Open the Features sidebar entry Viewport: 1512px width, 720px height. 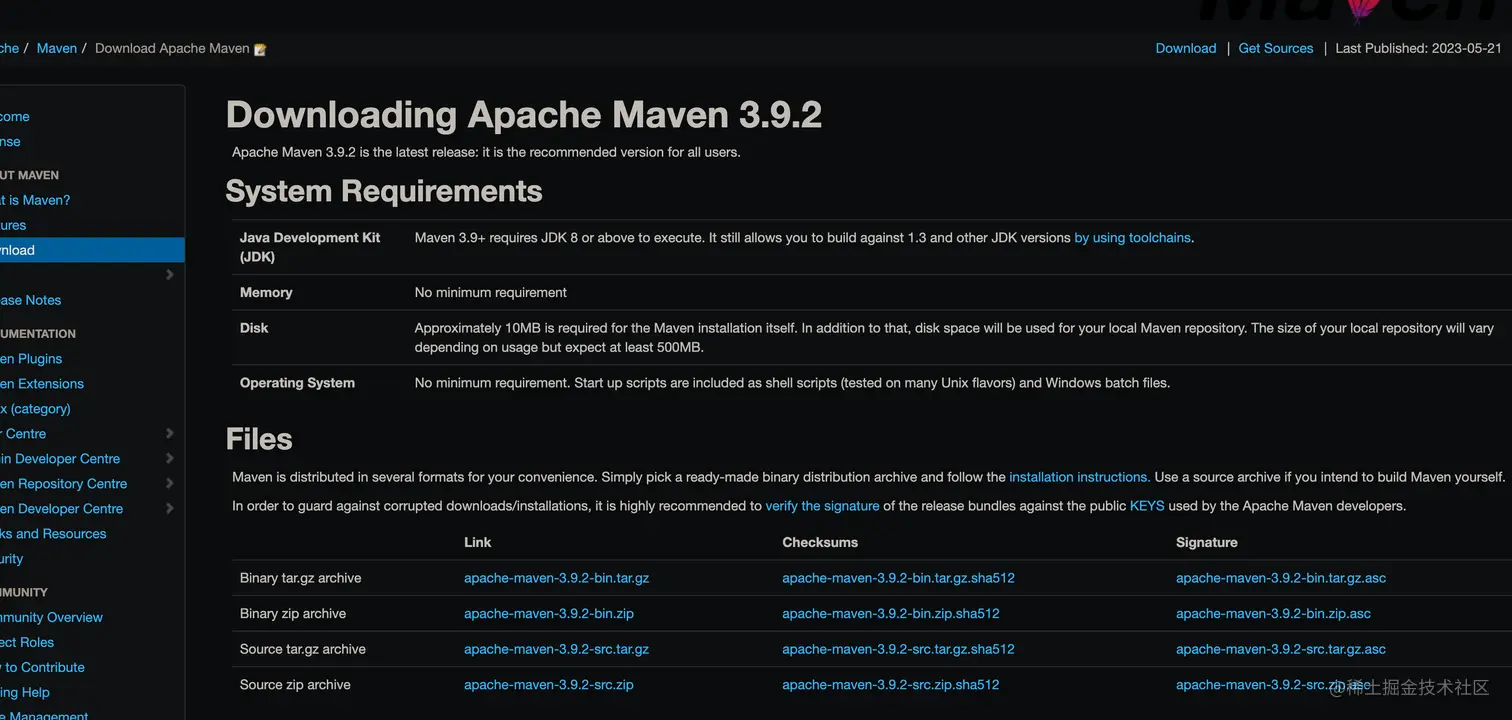click(x=13, y=225)
